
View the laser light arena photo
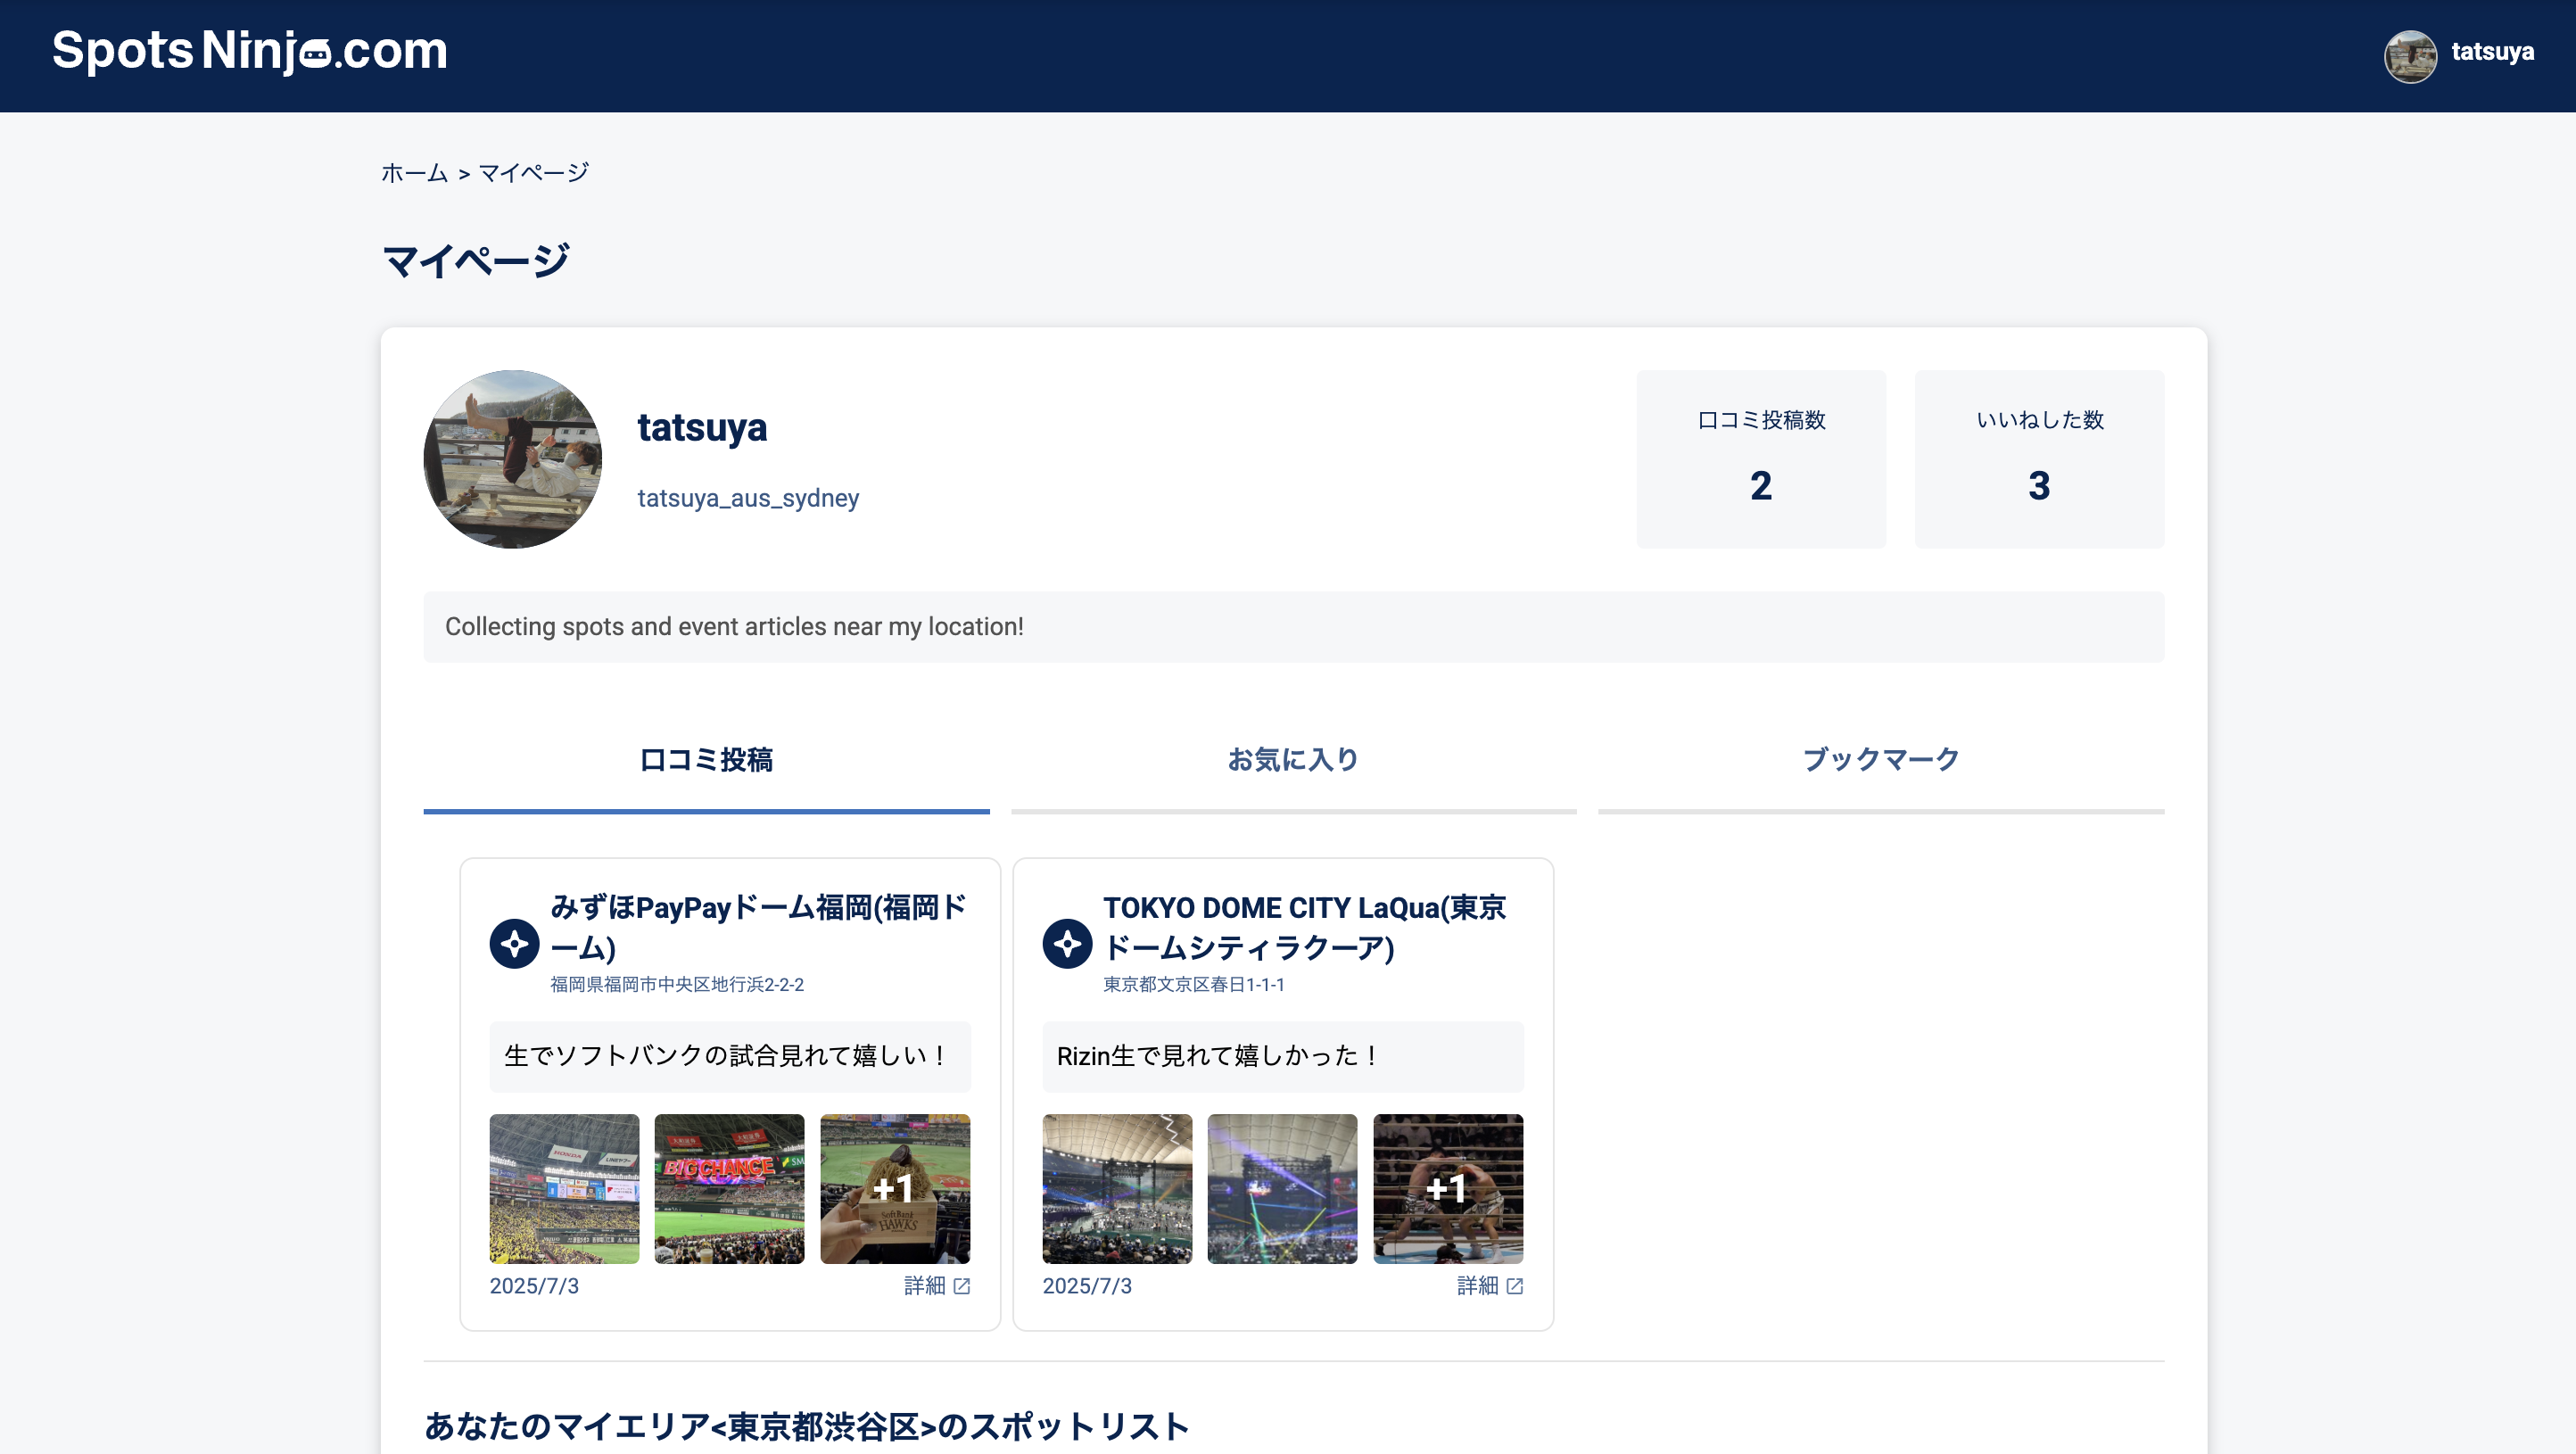[1282, 1188]
